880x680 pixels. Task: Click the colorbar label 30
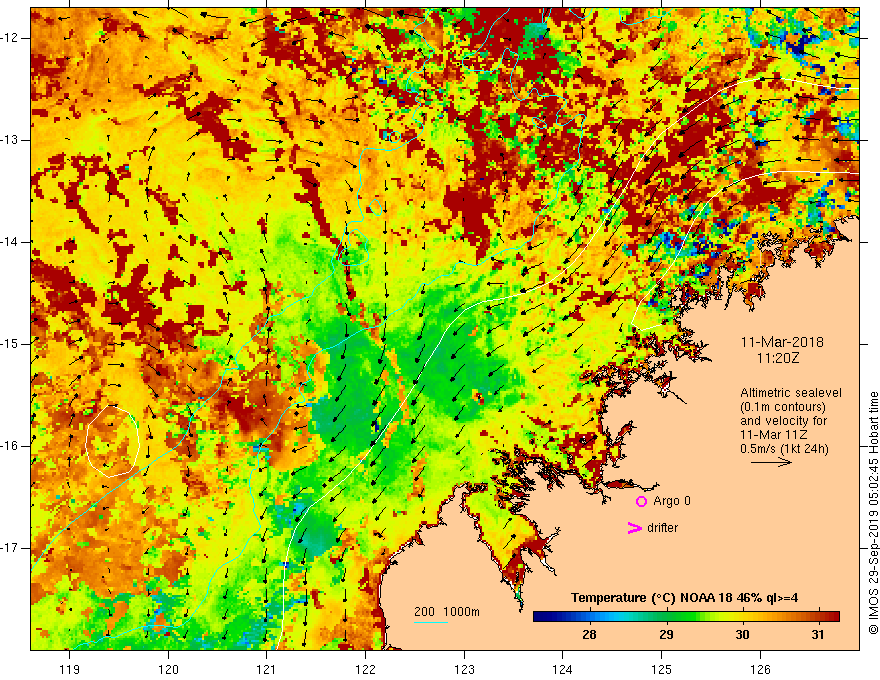pyautogui.click(x=742, y=635)
